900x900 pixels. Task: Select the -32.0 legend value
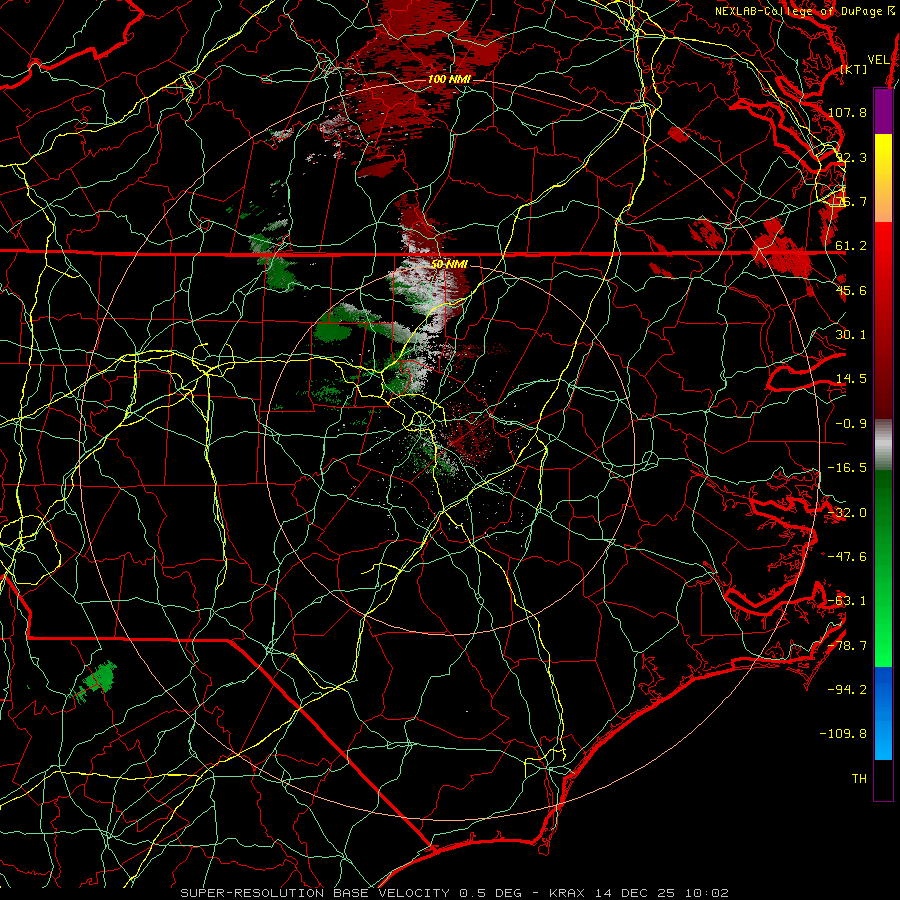[847, 513]
